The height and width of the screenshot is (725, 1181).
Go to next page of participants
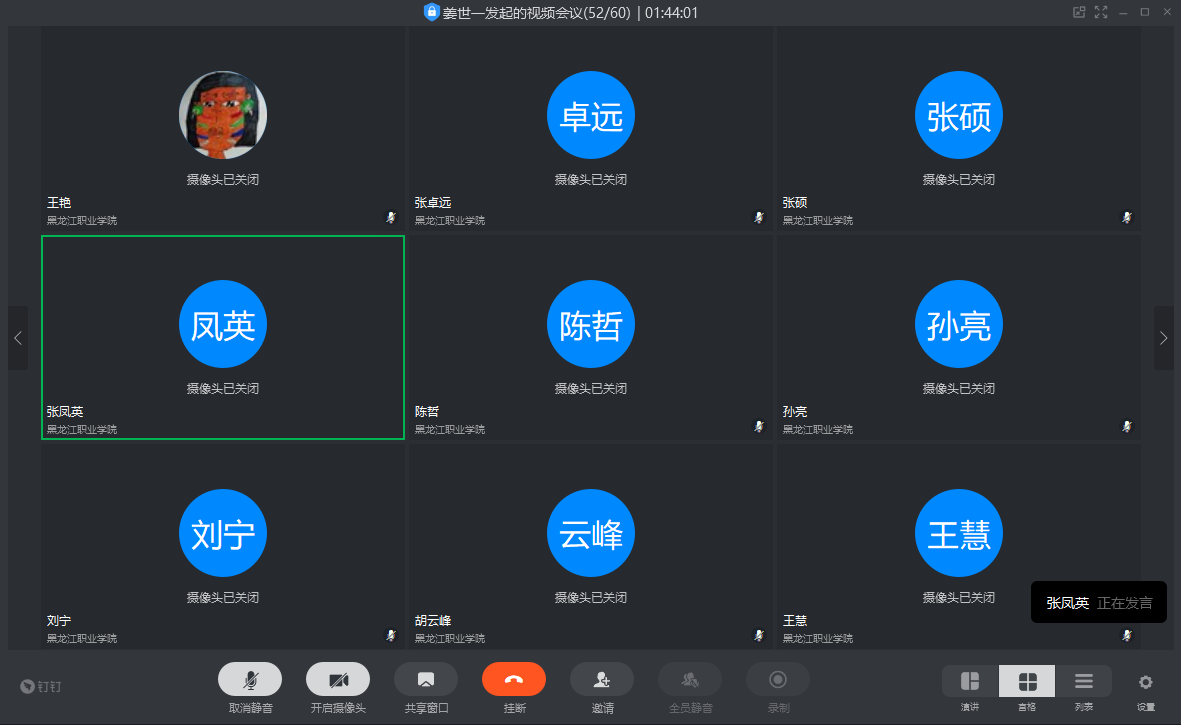click(1163, 338)
